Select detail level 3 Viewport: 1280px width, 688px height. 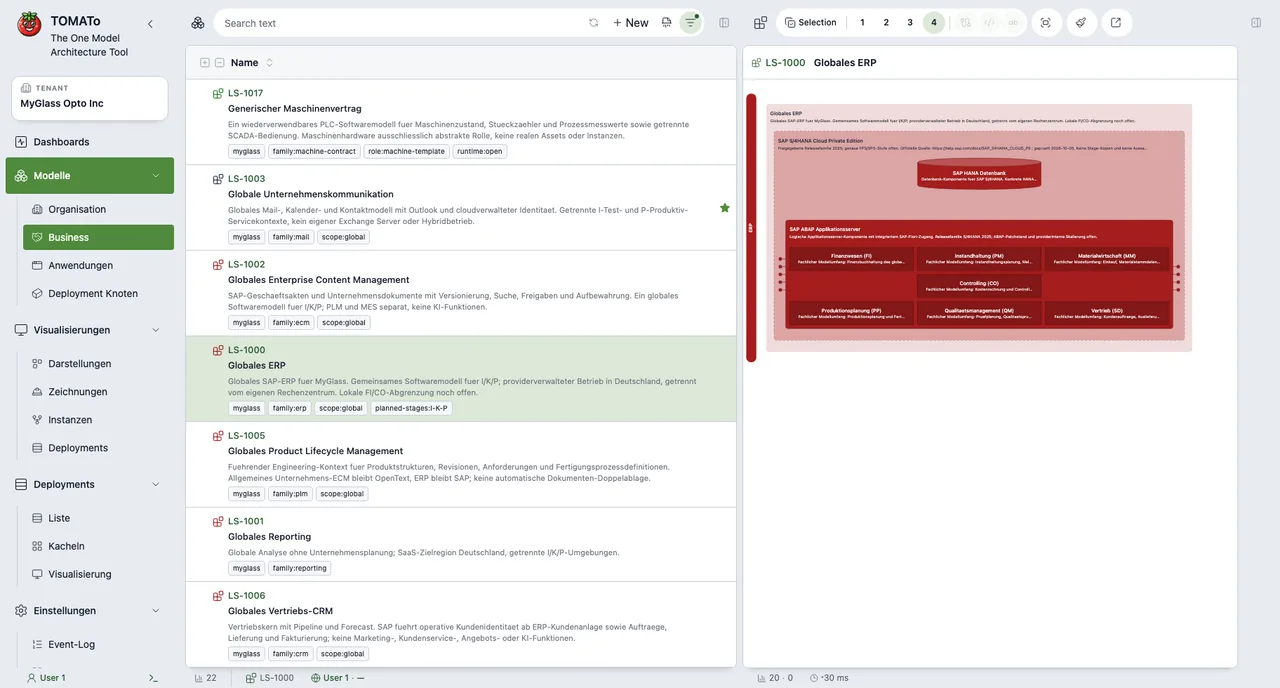(910, 23)
